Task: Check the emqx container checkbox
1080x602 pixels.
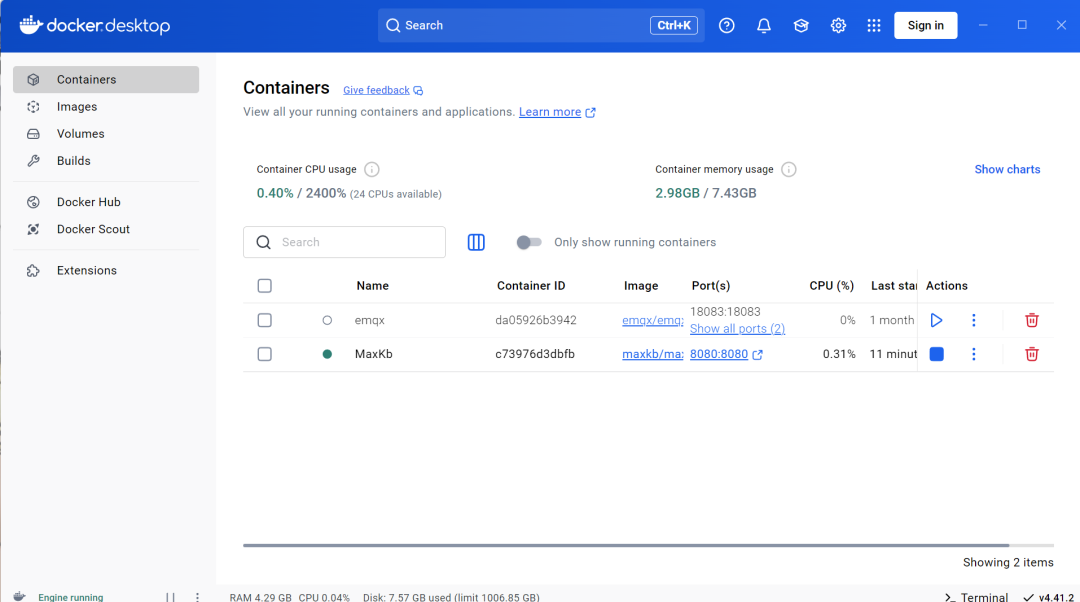Action: click(264, 320)
